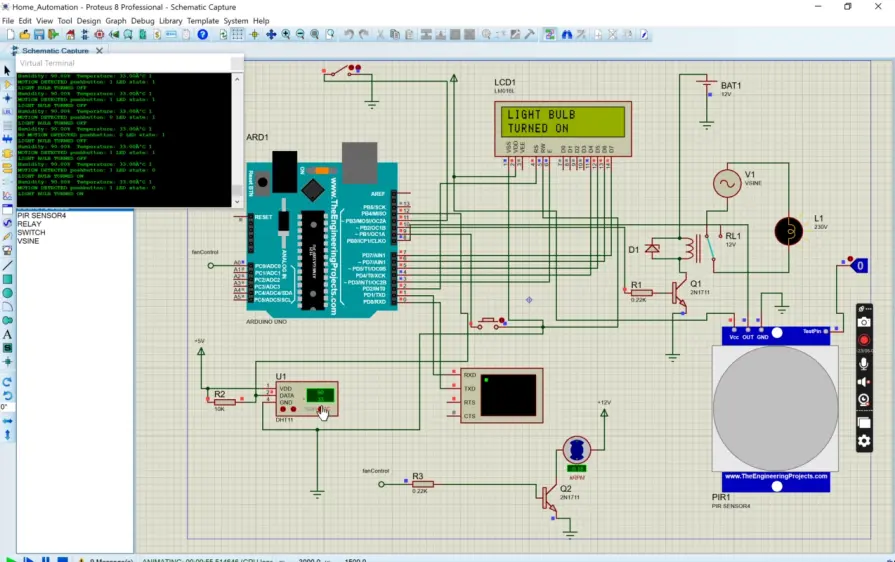Click the L1 light bulb component

pyautogui.click(x=789, y=231)
